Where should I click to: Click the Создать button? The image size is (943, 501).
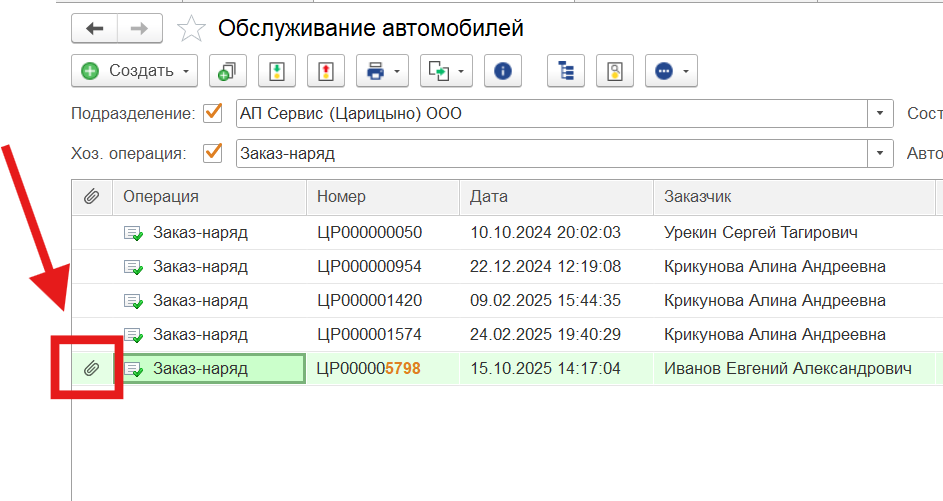click(x=134, y=71)
